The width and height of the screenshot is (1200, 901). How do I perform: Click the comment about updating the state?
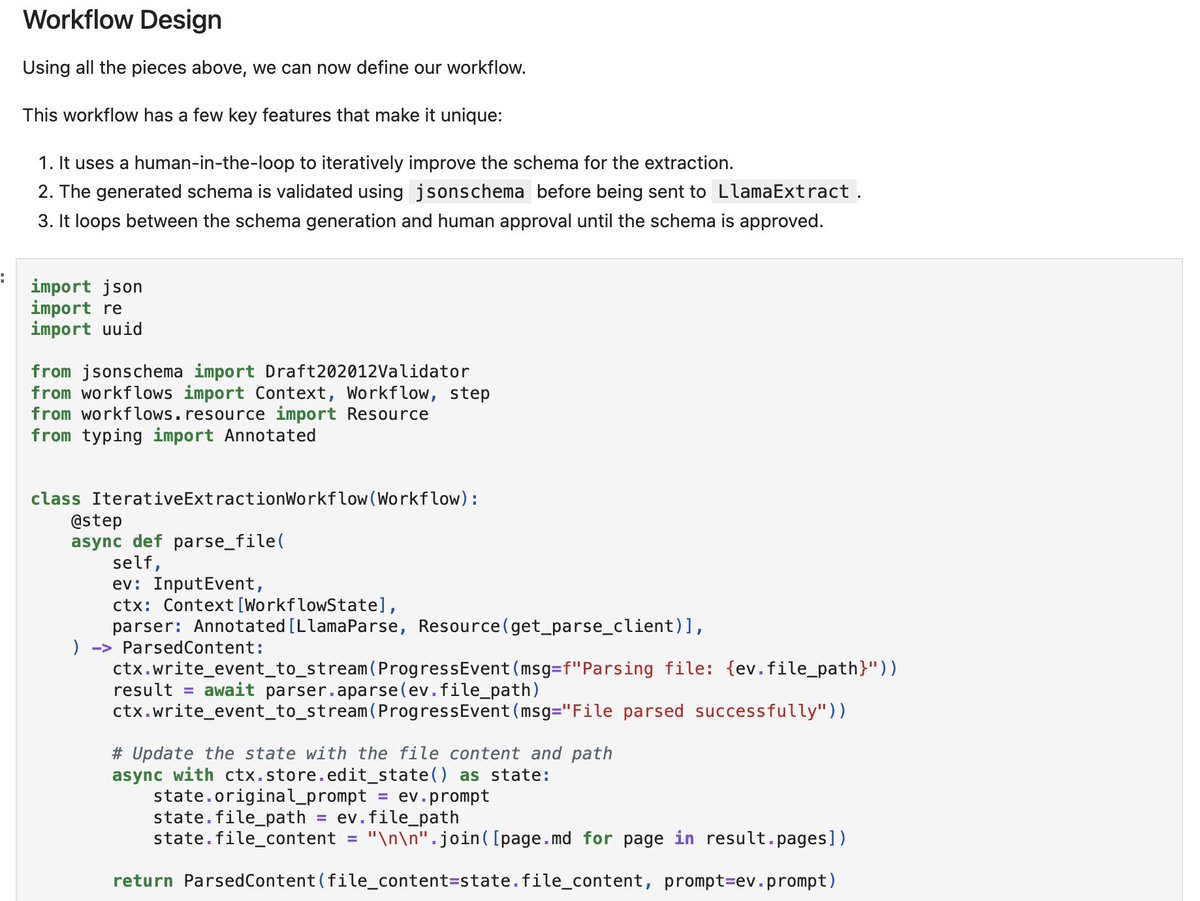(x=362, y=753)
